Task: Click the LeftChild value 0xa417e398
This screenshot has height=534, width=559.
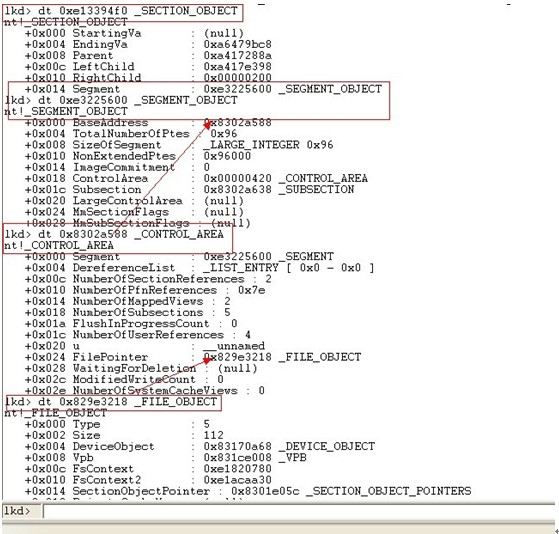Action: point(237,67)
